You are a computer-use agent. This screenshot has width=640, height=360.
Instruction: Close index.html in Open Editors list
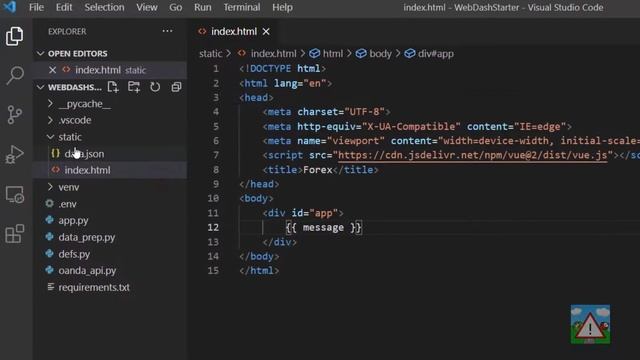tap(52, 70)
